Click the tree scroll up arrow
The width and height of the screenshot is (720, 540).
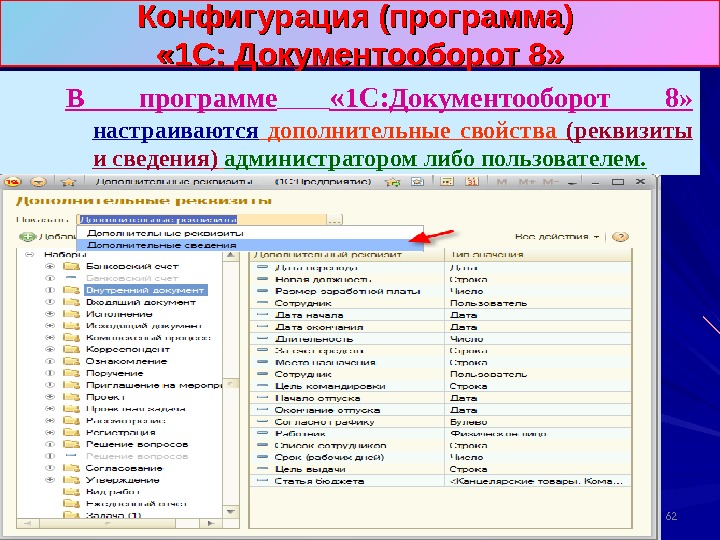click(x=231, y=255)
